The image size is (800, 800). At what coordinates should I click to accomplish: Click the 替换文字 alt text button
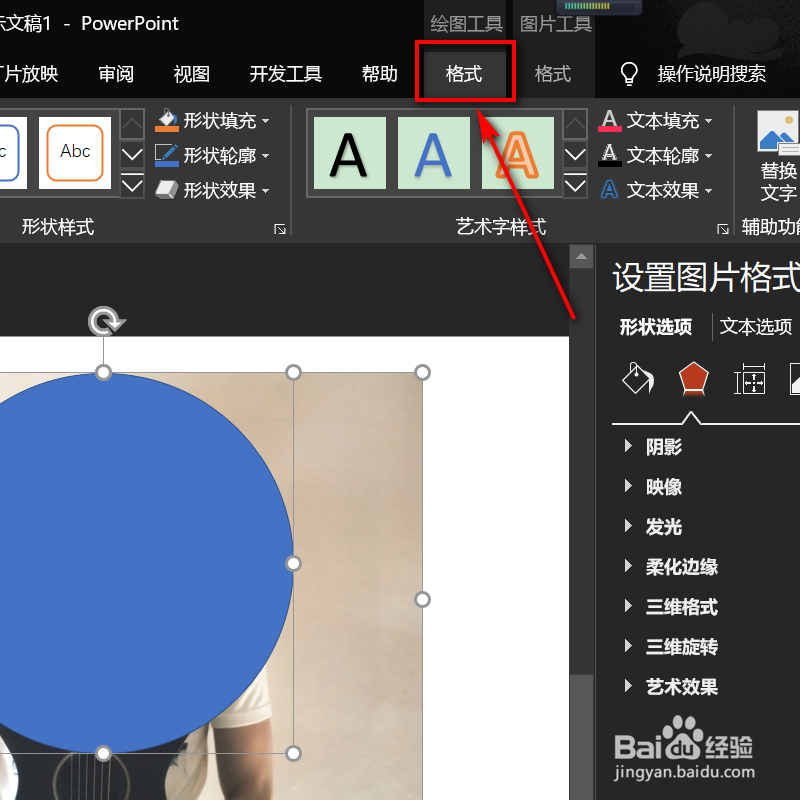(x=778, y=157)
